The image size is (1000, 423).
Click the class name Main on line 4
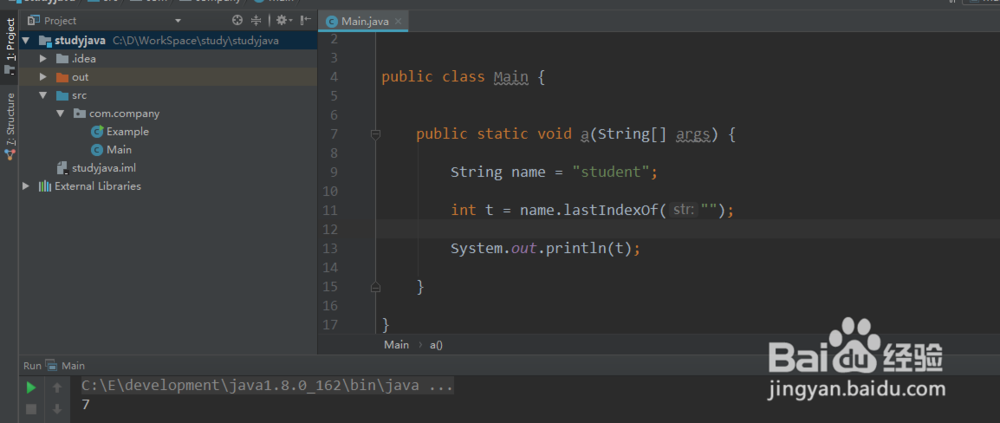click(511, 78)
